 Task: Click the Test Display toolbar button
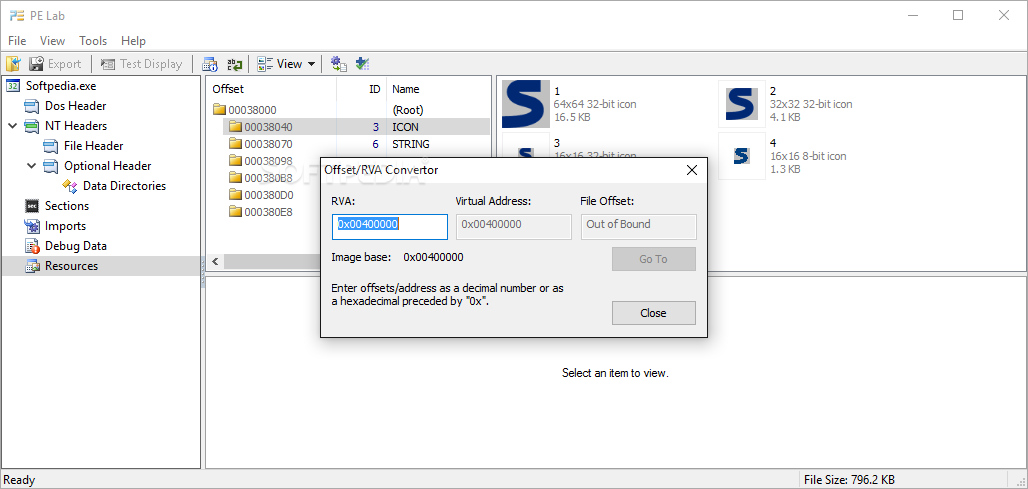(x=141, y=64)
